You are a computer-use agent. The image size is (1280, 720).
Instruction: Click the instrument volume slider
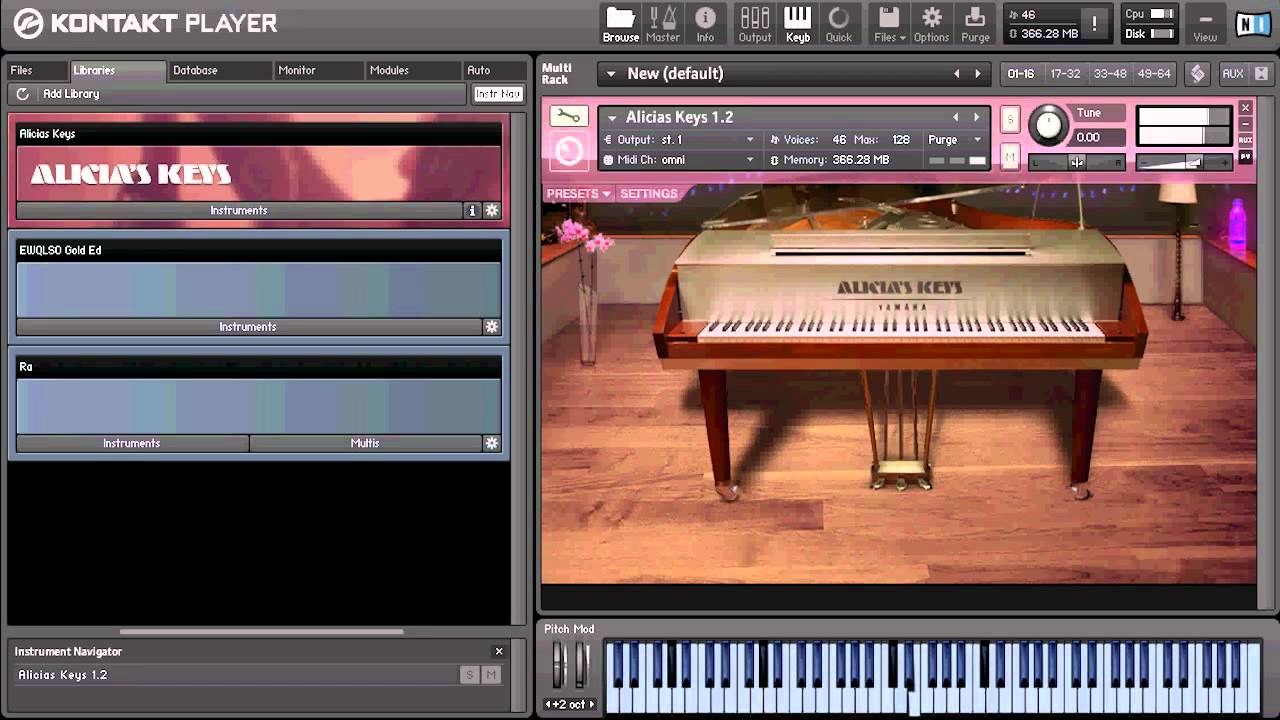pos(1184,162)
